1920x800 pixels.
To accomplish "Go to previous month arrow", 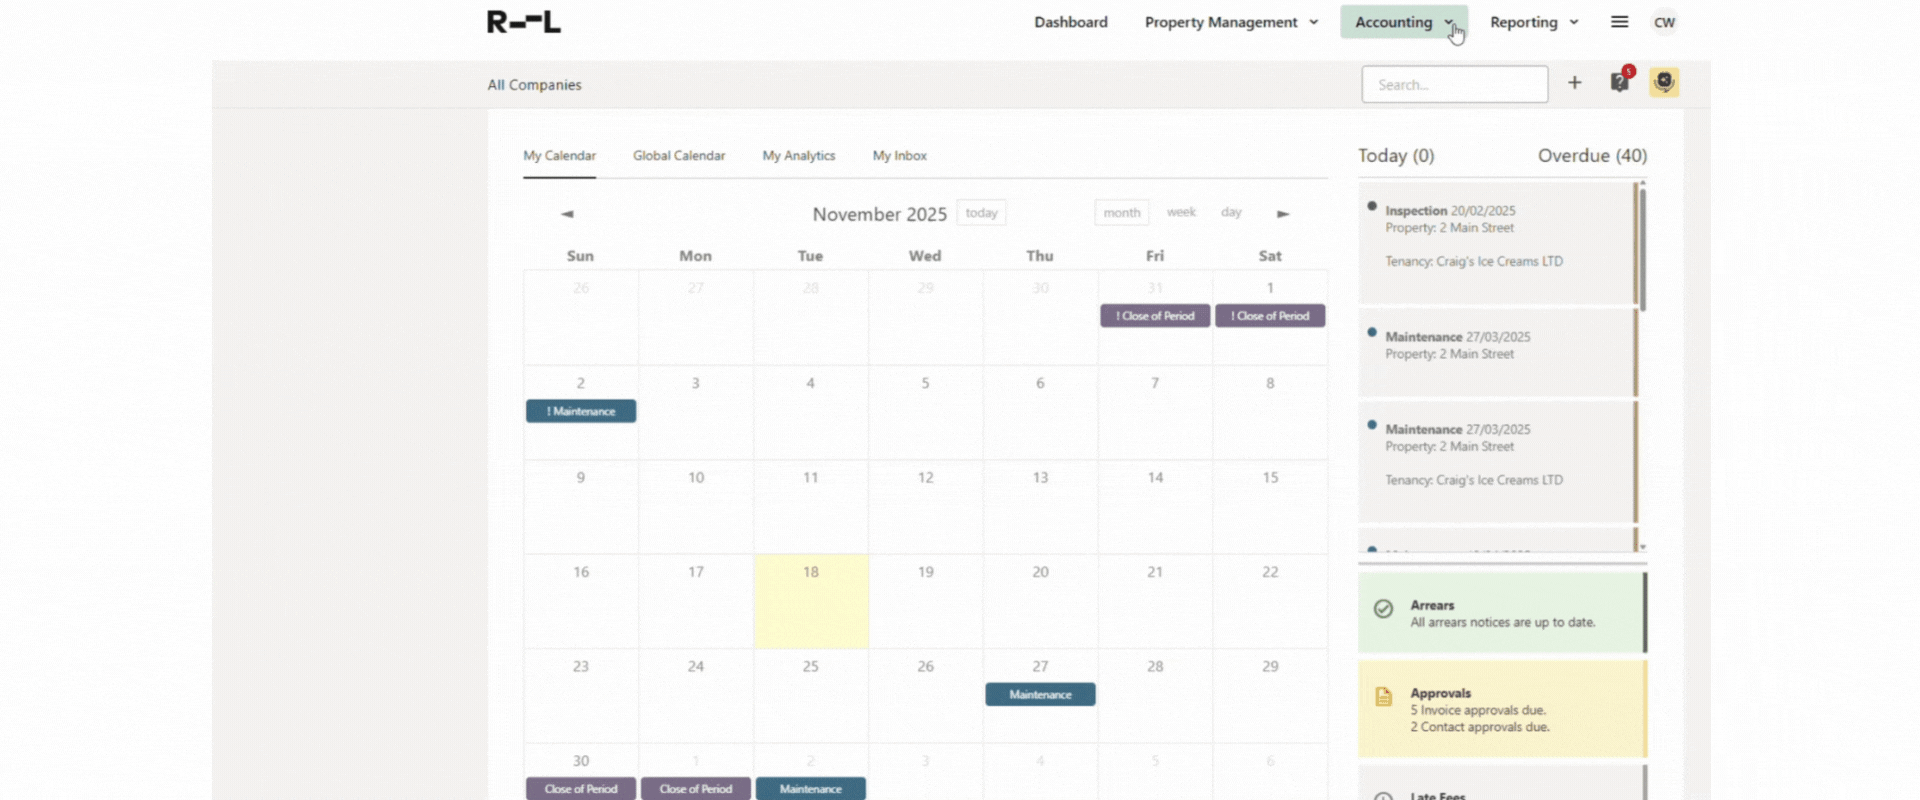I will tap(567, 214).
